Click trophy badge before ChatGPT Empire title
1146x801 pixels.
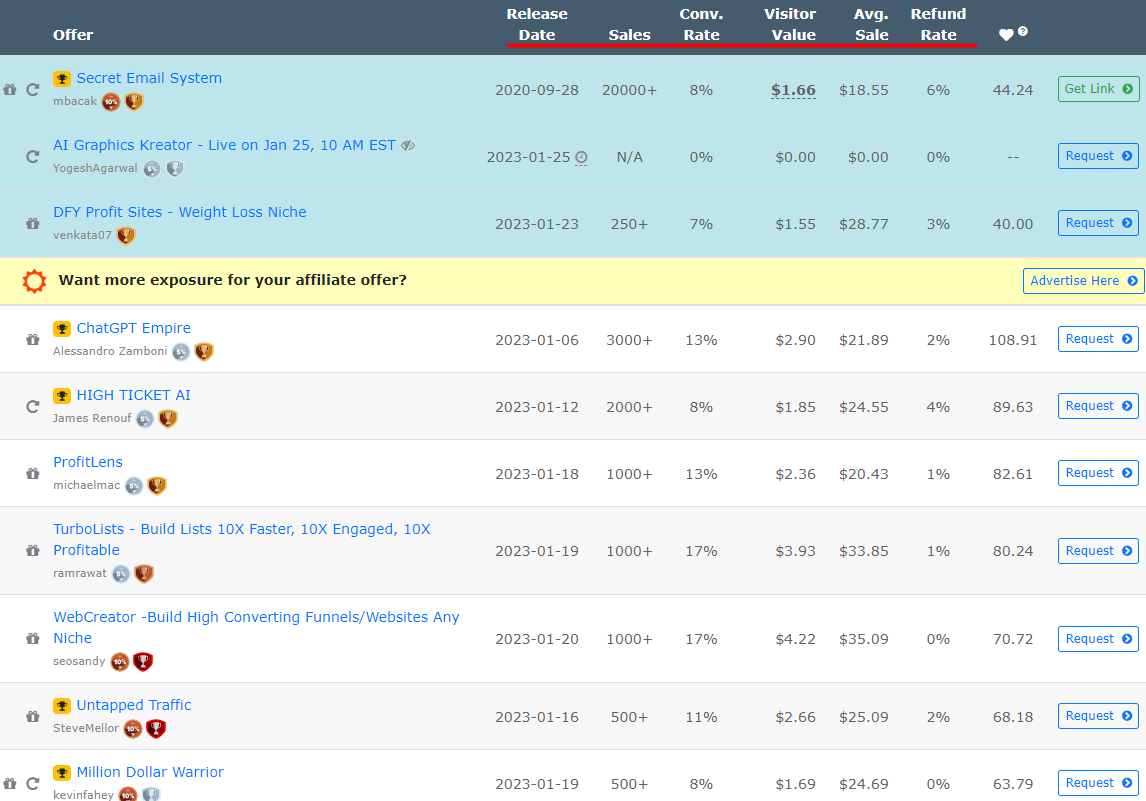(x=61, y=329)
